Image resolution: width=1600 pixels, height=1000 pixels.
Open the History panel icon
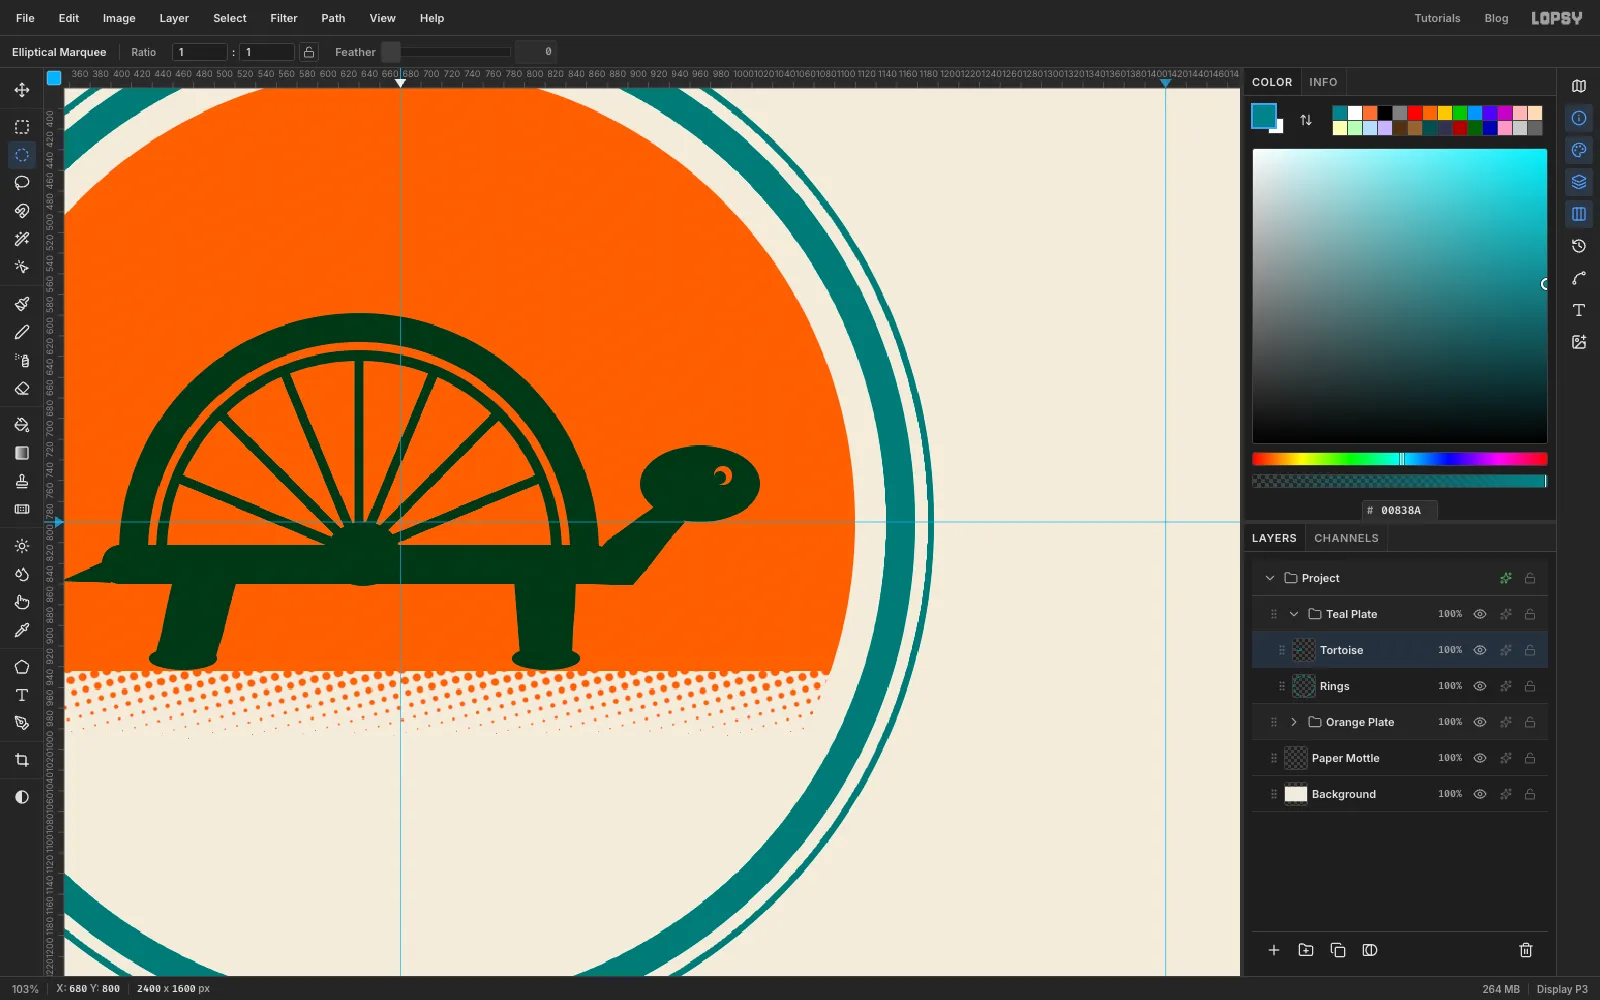coord(1579,246)
